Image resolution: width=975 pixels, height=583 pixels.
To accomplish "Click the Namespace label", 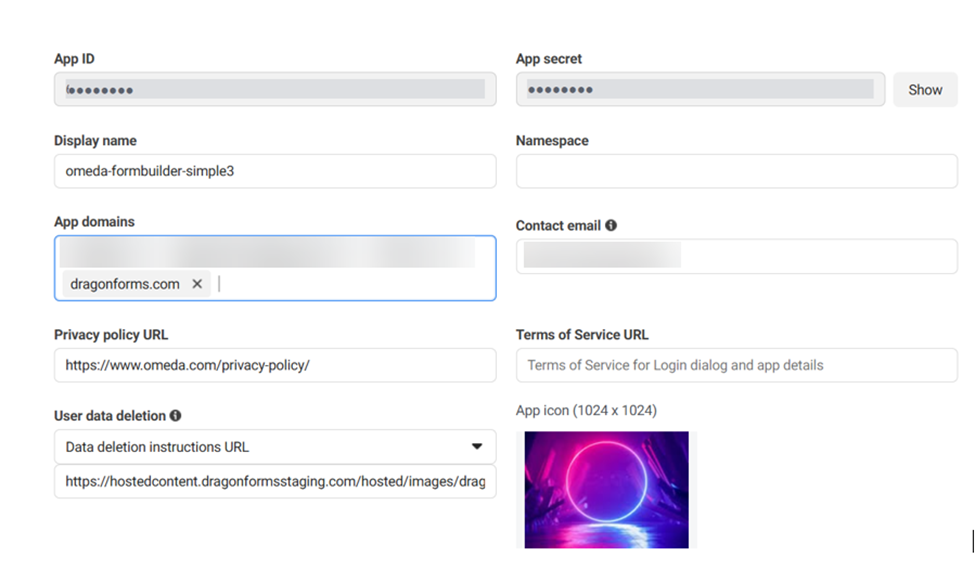I will coord(552,140).
